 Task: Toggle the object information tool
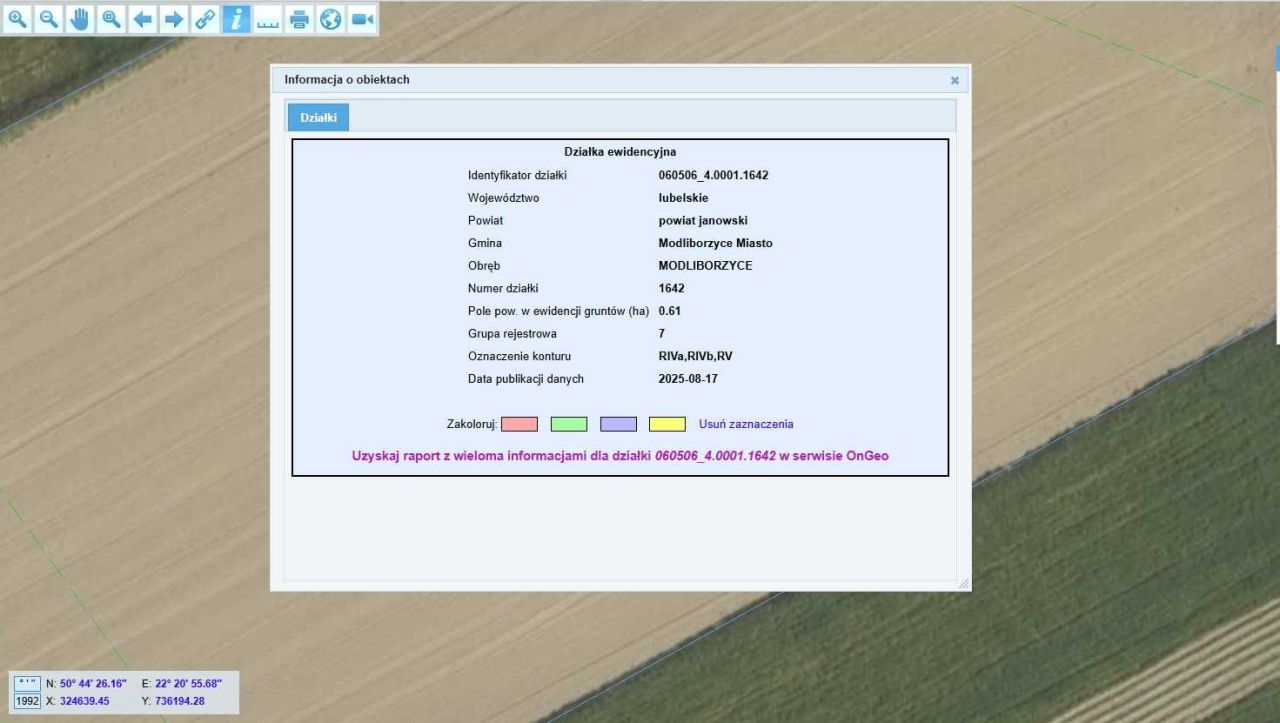[x=236, y=18]
